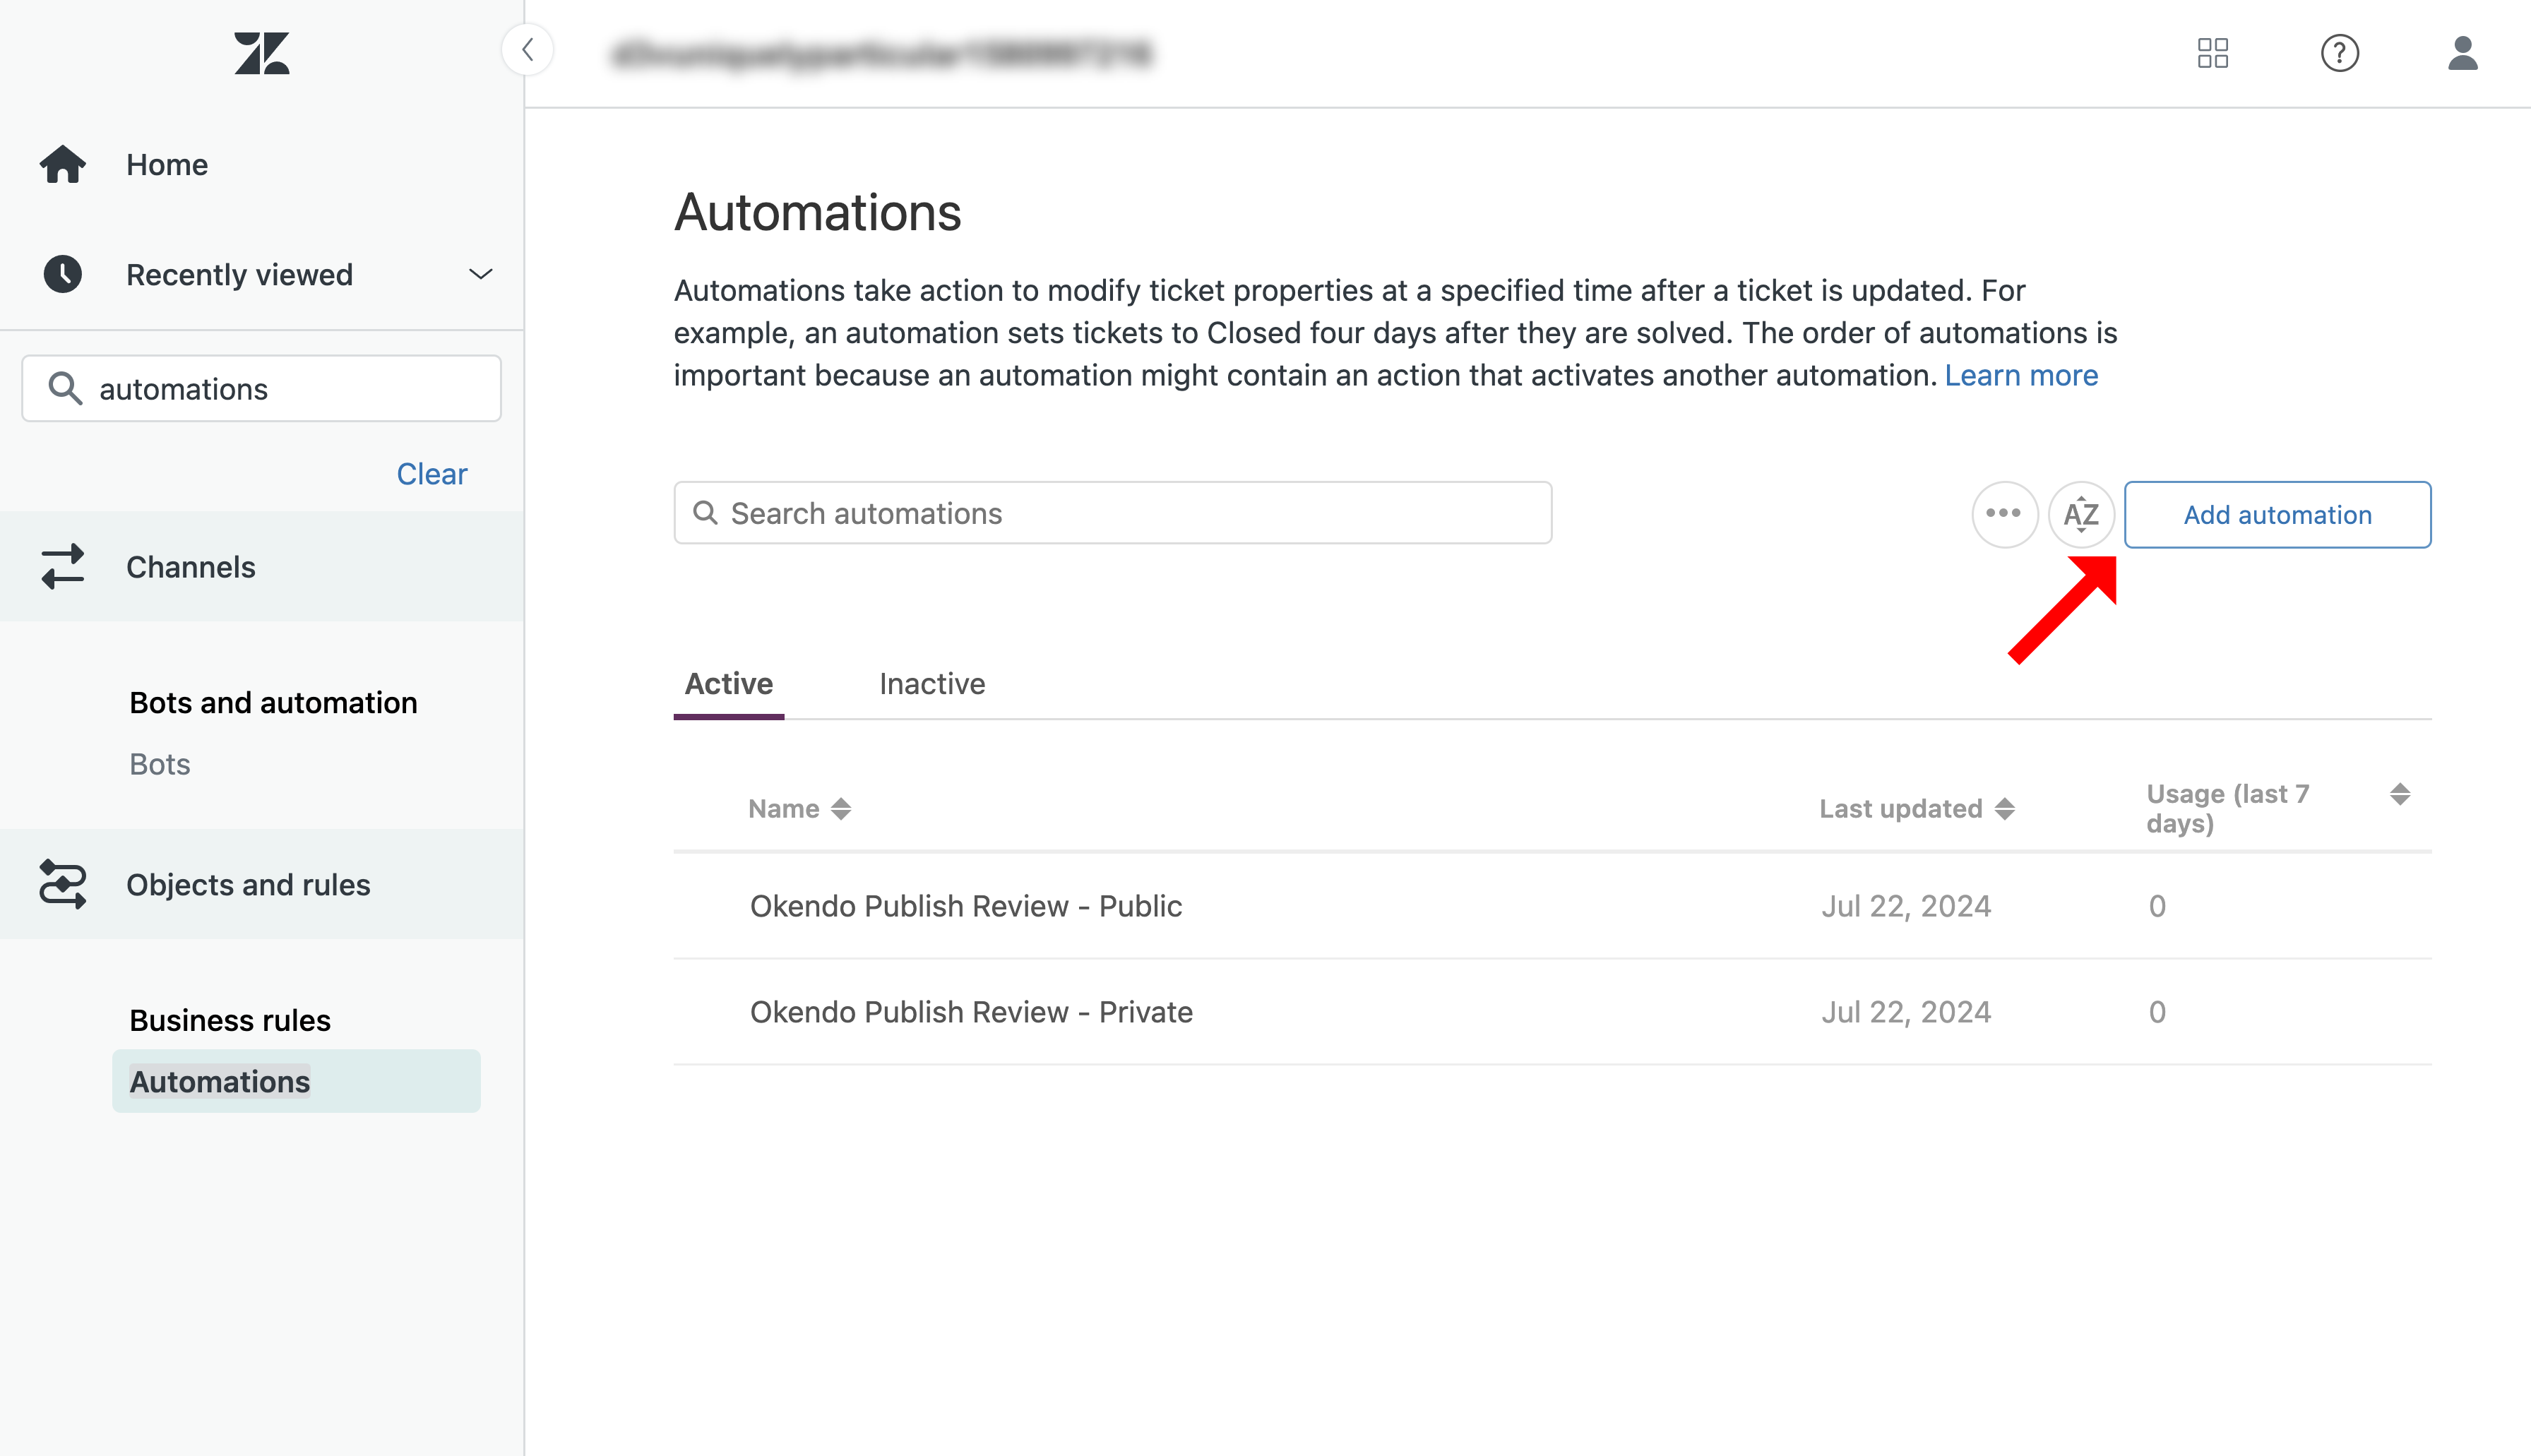Collapse the Objects and rules section
2531x1456 pixels.
262,884
